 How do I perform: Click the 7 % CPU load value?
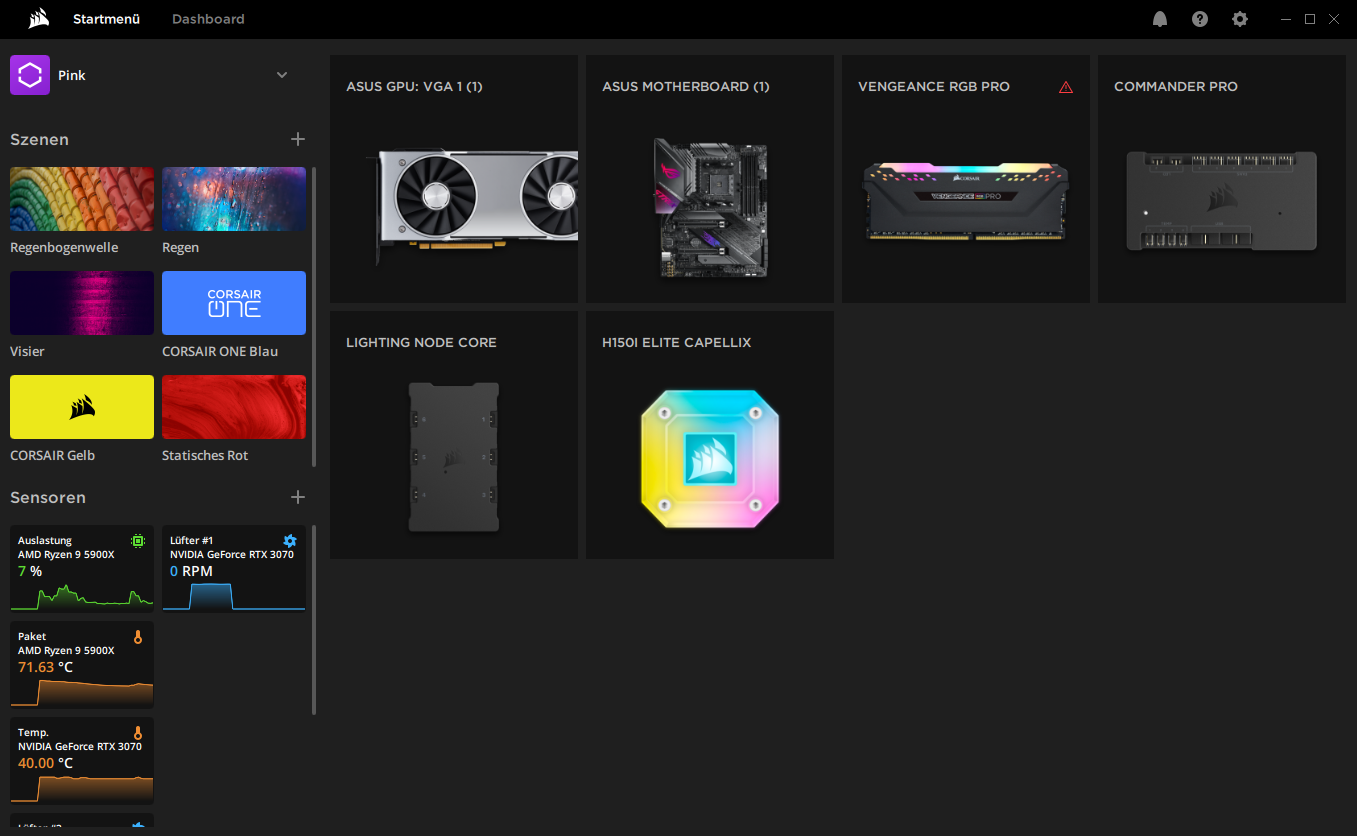coord(30,571)
